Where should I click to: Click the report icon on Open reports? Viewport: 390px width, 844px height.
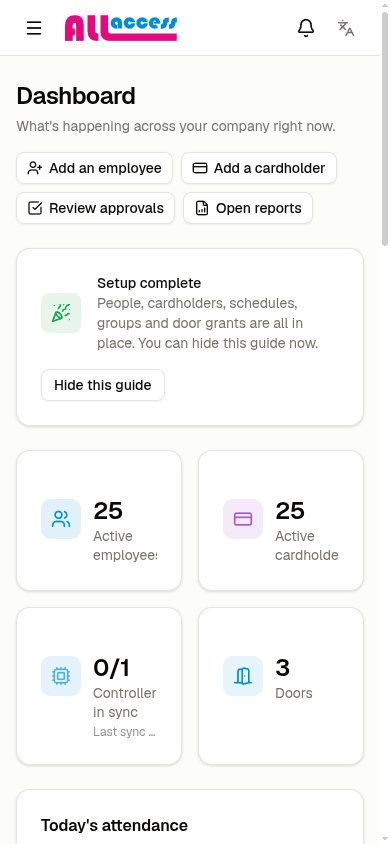click(x=202, y=208)
